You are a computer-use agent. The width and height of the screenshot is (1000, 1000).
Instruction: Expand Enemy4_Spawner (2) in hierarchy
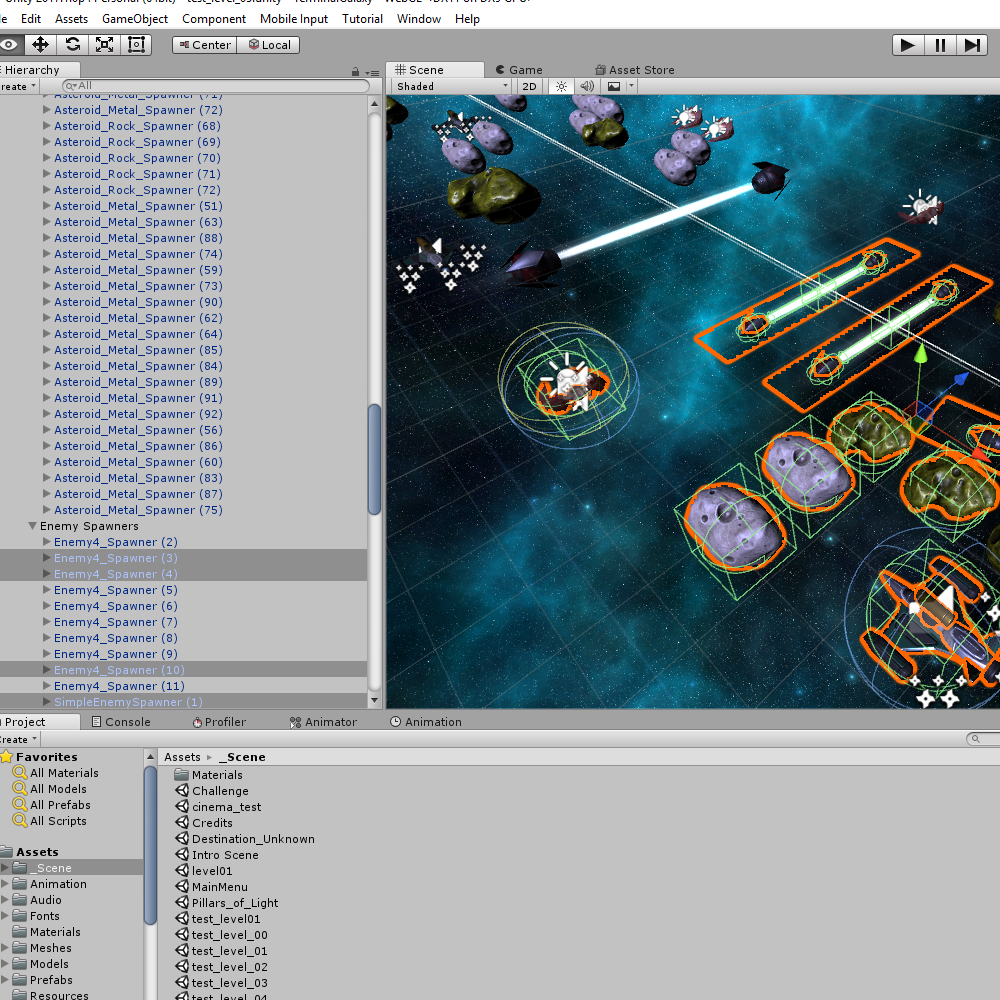[x=46, y=541]
